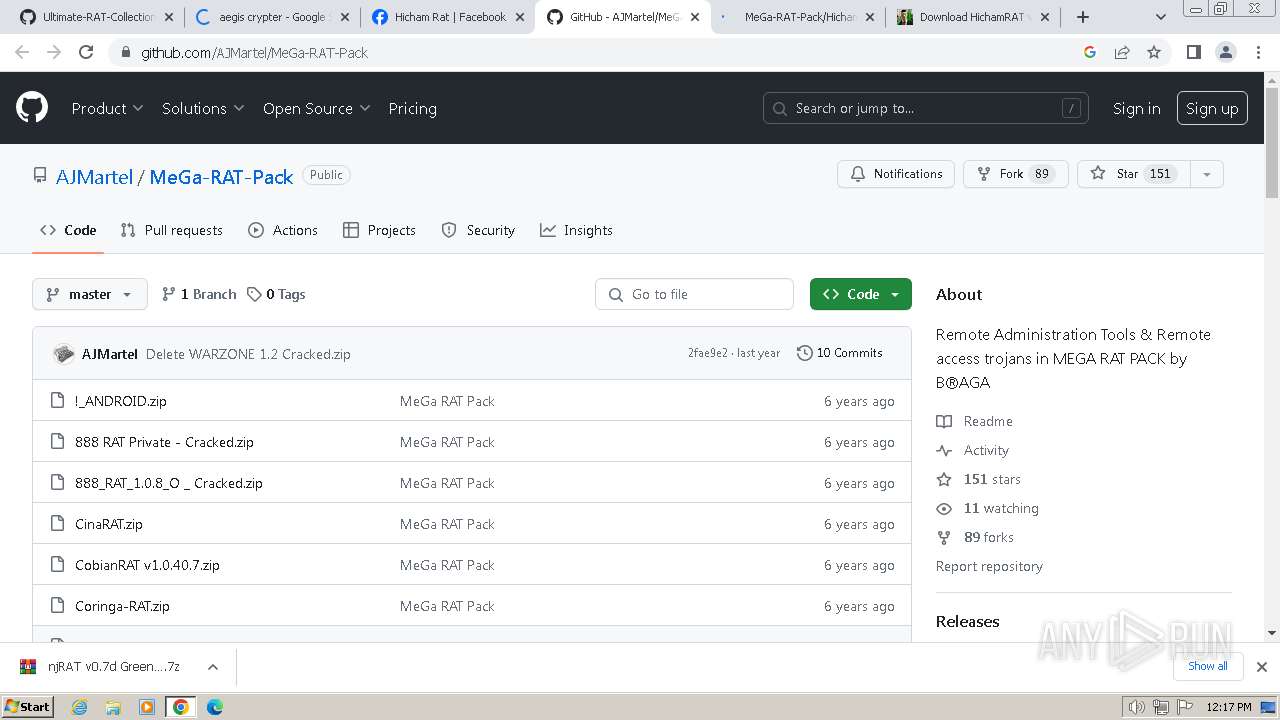
Task: Click Show all downloads button
Action: click(x=1208, y=666)
